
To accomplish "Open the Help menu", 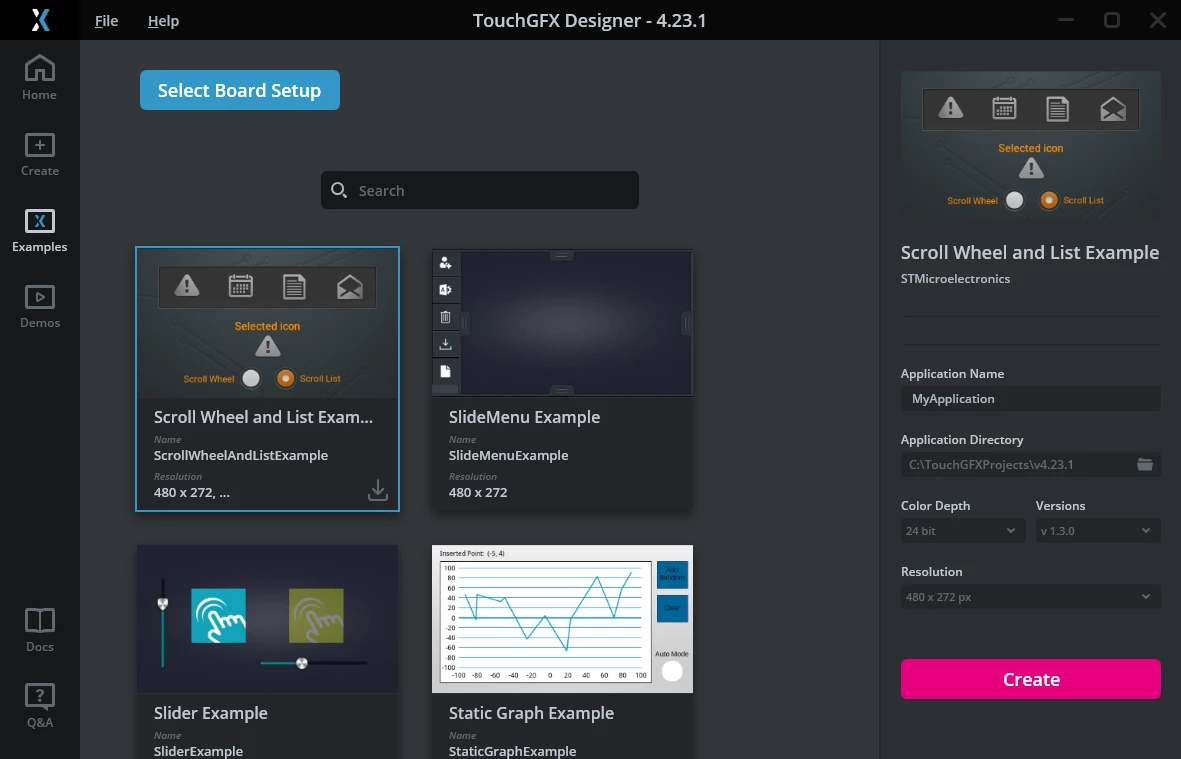I will coord(163,20).
